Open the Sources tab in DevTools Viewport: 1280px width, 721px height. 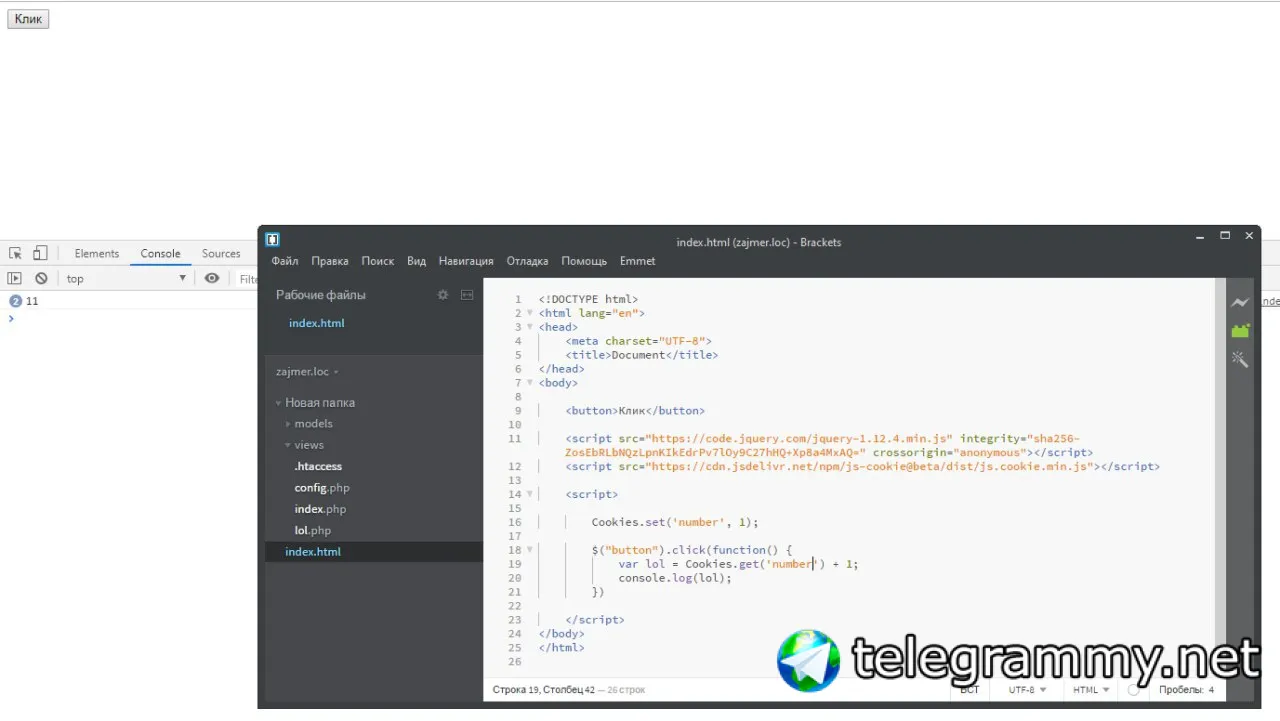coord(221,254)
